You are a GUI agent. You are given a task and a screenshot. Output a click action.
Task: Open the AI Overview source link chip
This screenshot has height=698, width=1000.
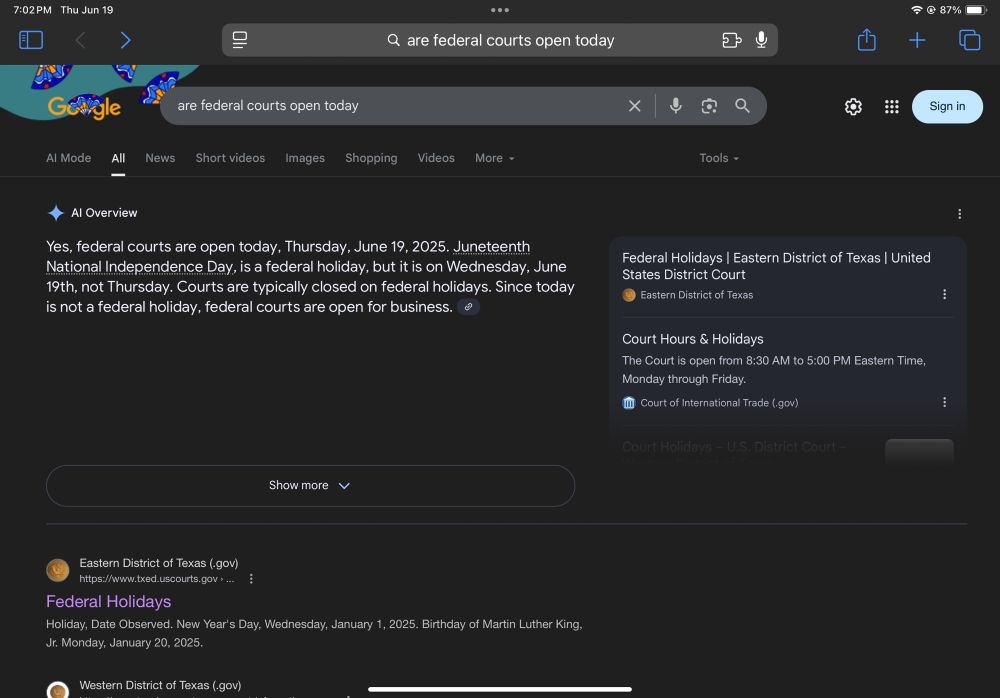point(468,307)
